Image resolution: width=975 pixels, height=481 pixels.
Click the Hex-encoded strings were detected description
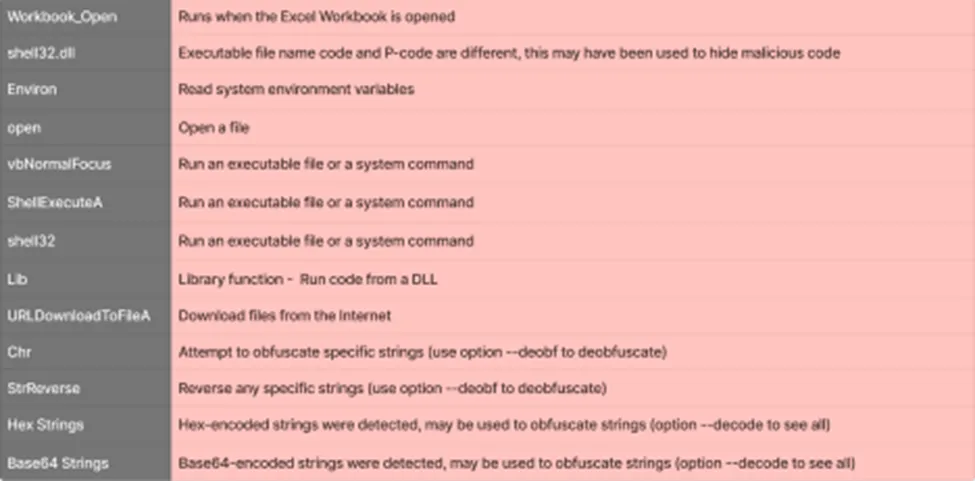(x=504, y=425)
